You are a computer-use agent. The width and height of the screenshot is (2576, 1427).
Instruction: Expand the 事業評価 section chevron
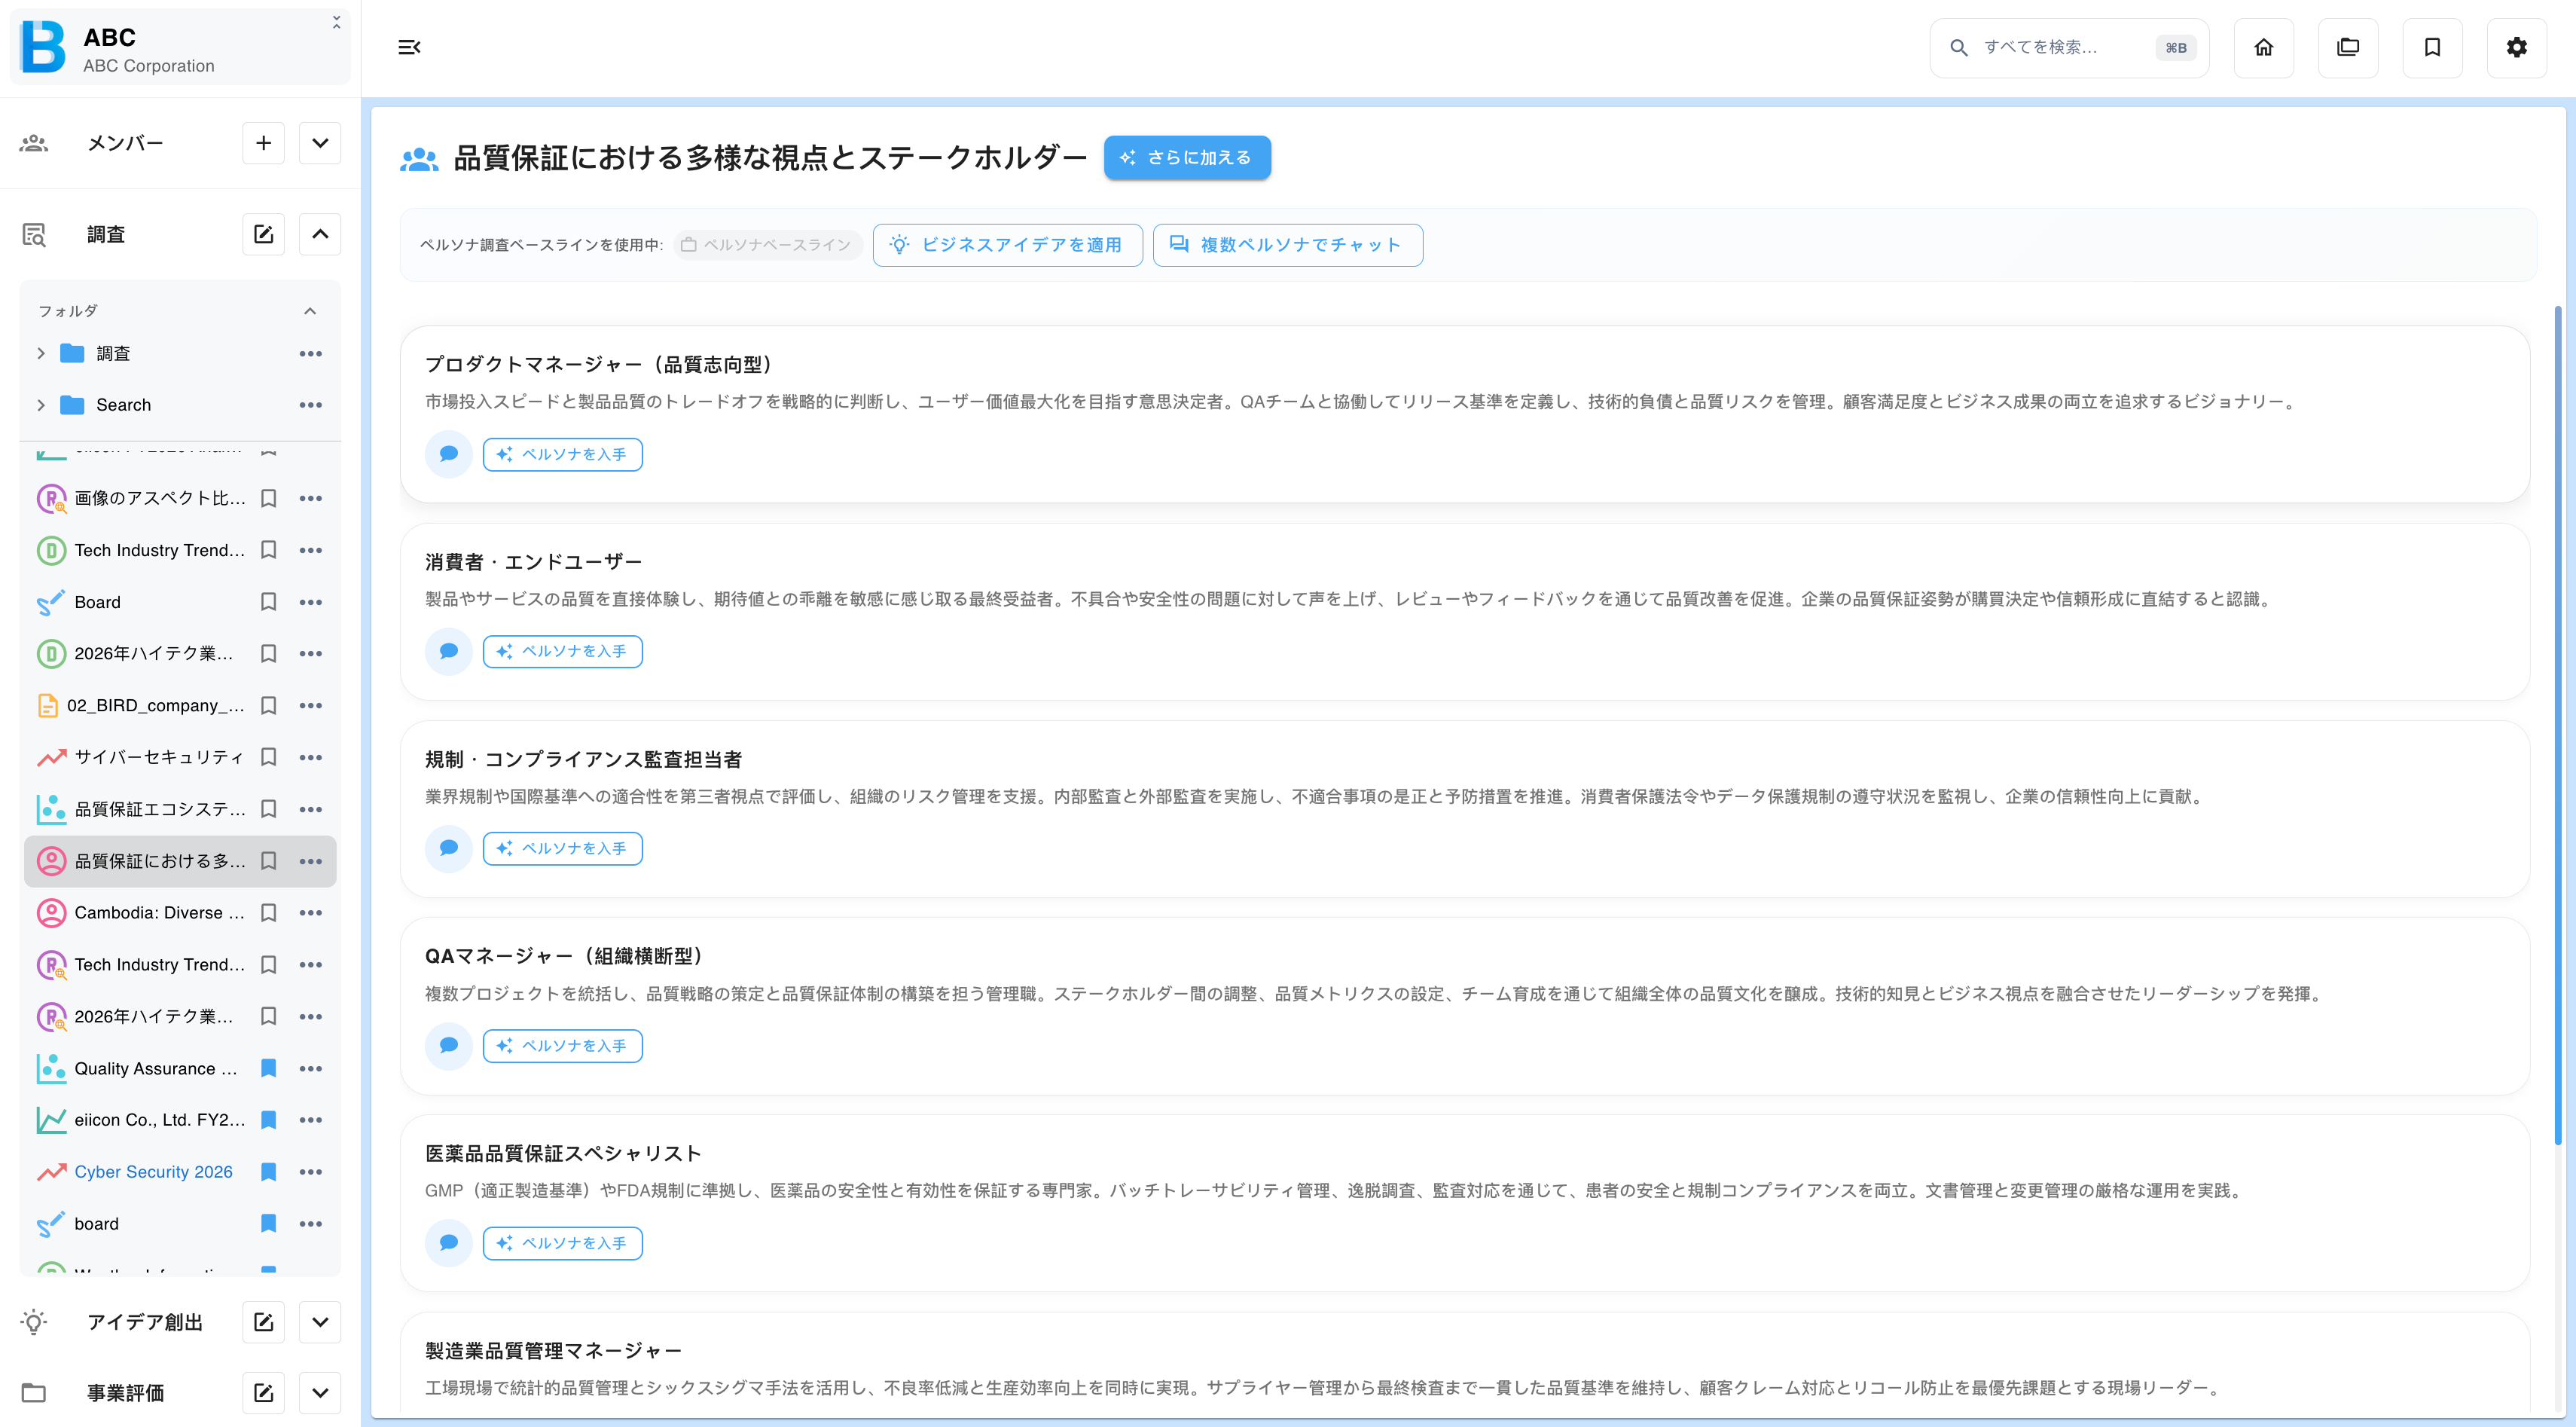[x=320, y=1393]
